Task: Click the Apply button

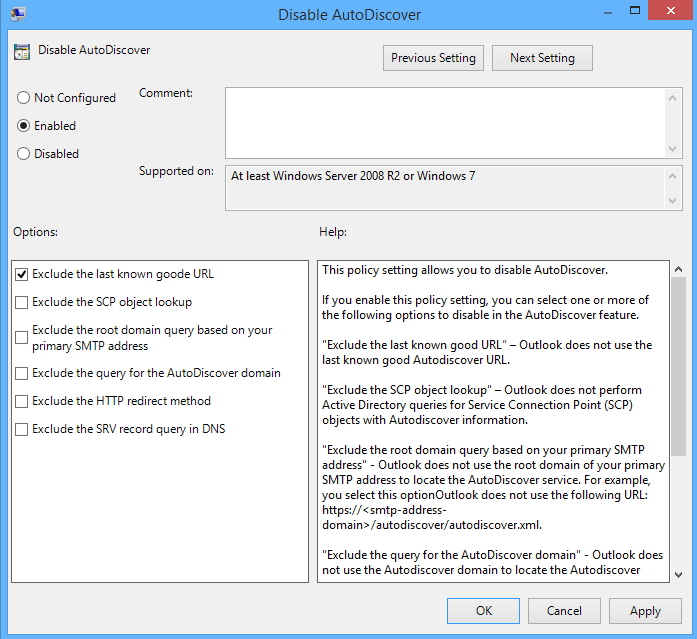Action: click(645, 611)
